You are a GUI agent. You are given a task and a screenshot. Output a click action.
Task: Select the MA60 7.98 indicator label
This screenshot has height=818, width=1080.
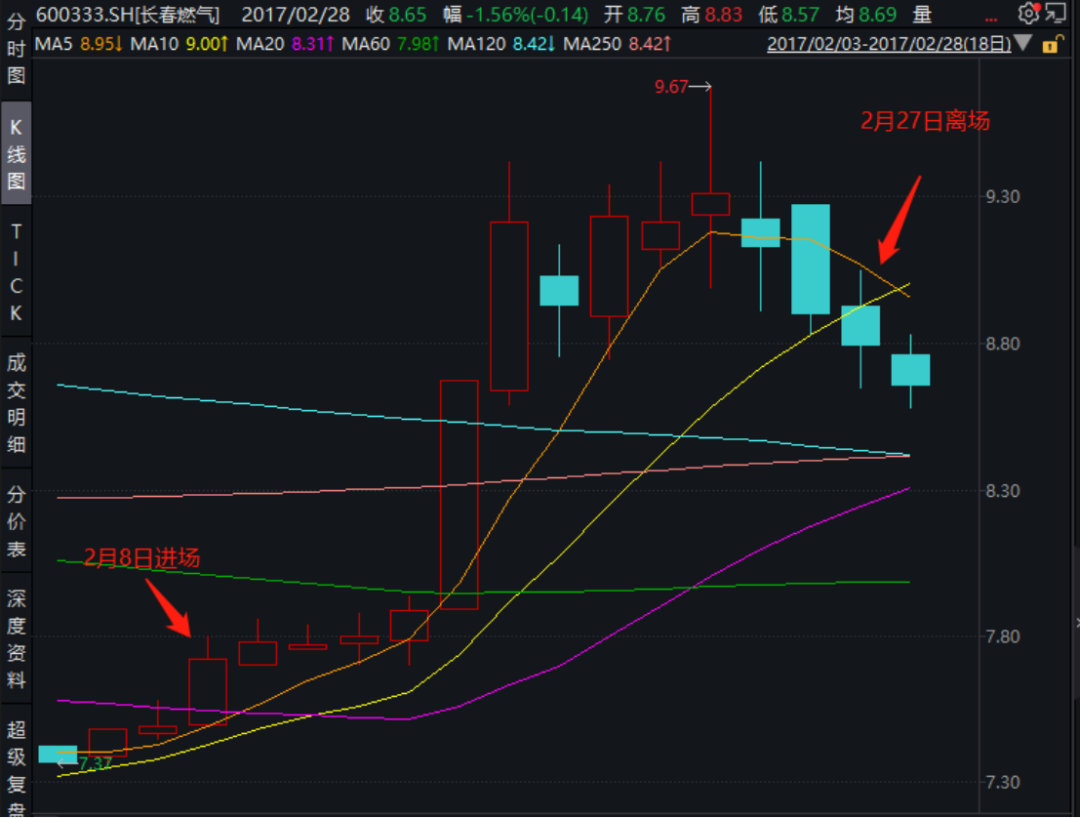coord(391,44)
